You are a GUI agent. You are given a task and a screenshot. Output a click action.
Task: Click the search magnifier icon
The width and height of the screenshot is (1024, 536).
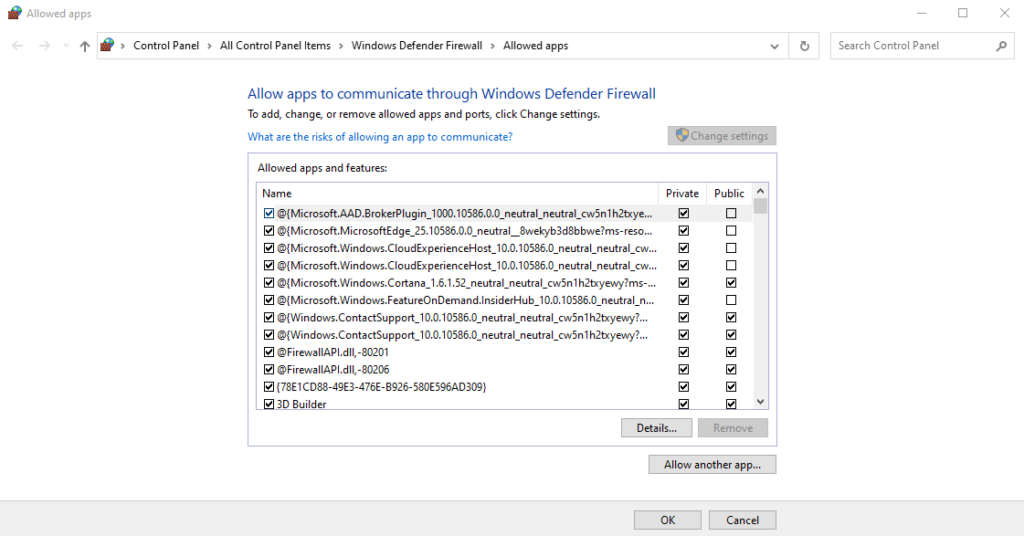point(1001,46)
